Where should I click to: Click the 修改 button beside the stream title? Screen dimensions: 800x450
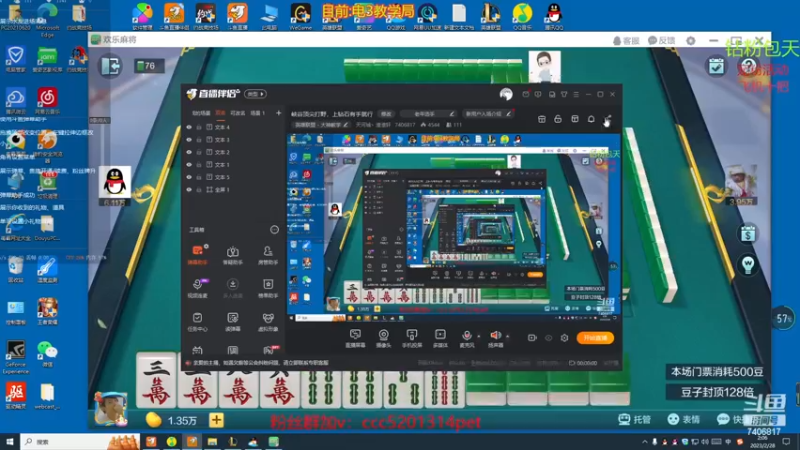pos(386,114)
